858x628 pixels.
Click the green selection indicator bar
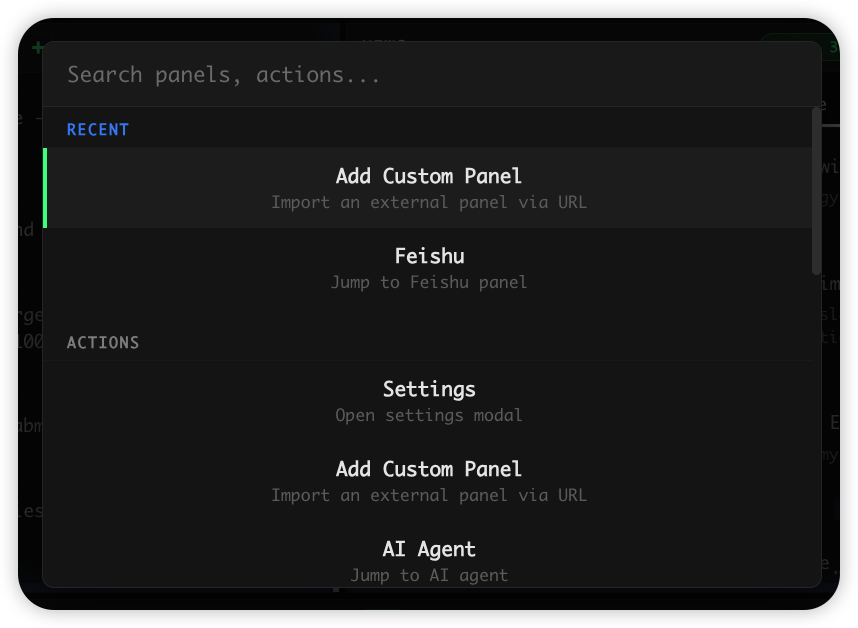click(x=45, y=188)
